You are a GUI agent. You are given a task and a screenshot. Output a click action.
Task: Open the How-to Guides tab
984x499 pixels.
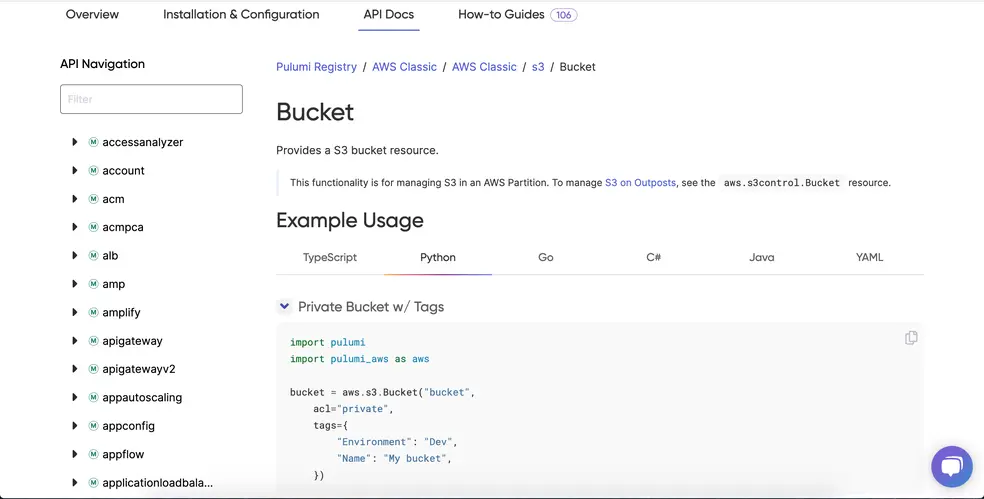pos(501,14)
